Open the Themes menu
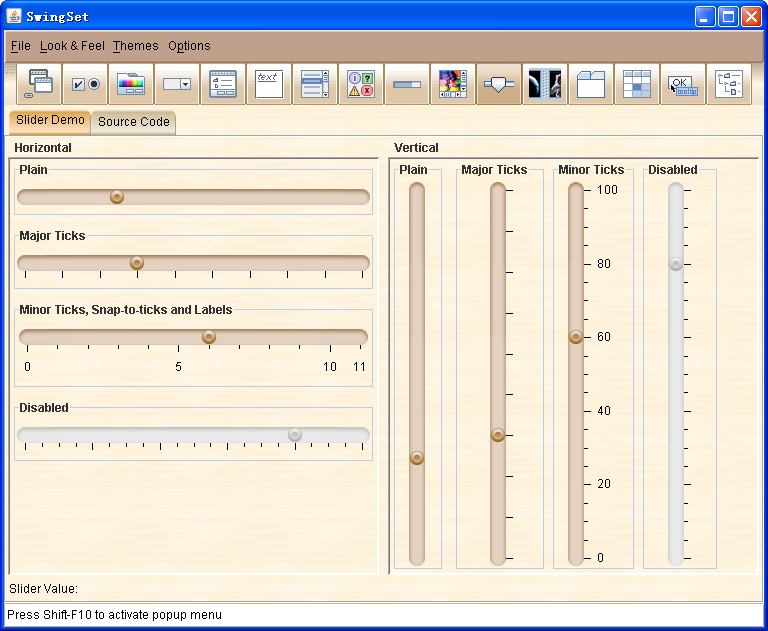This screenshot has height=631, width=768. click(136, 46)
